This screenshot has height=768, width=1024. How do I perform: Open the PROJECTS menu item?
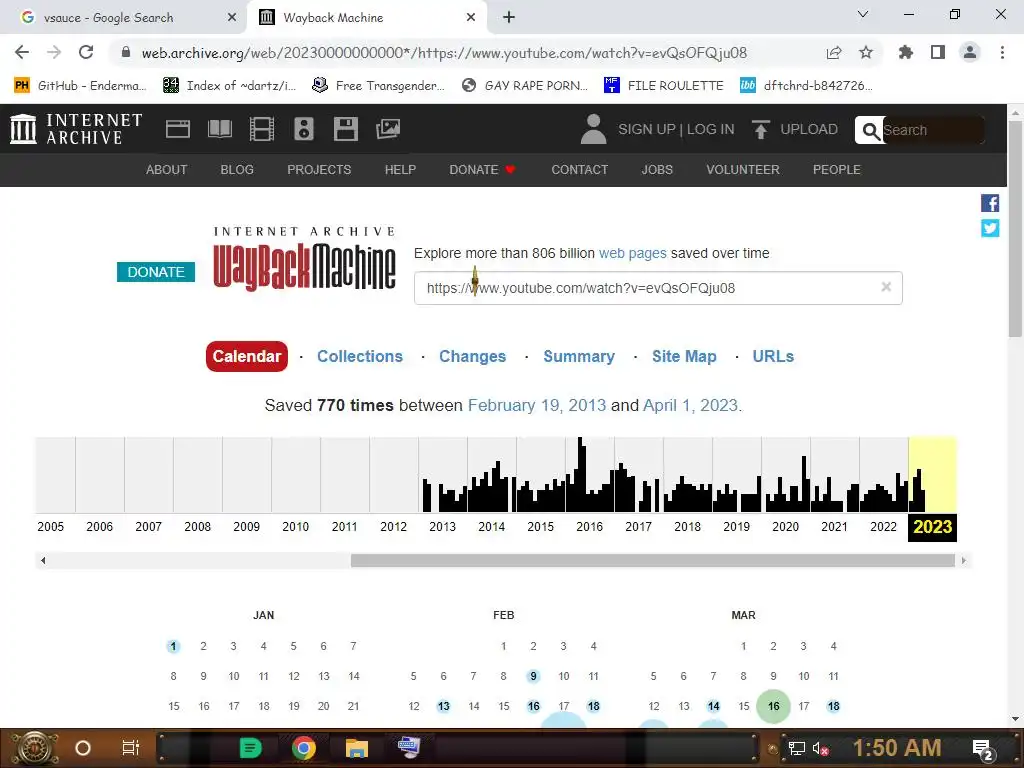319,170
